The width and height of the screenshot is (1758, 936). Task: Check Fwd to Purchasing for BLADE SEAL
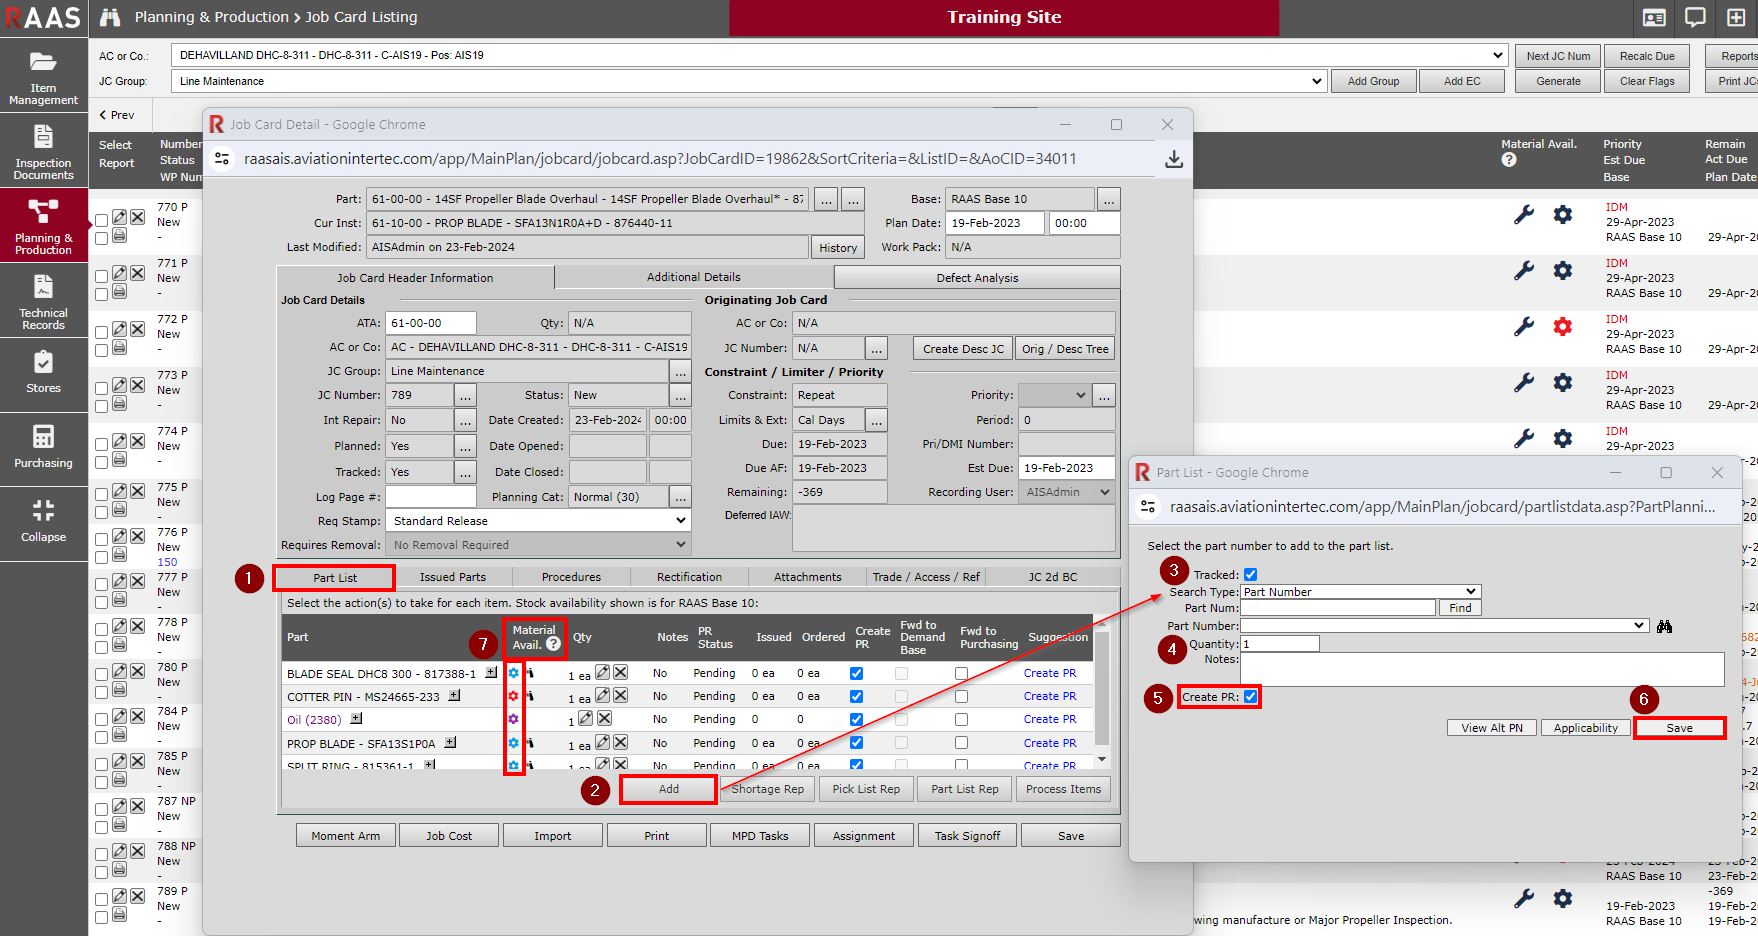[961, 674]
